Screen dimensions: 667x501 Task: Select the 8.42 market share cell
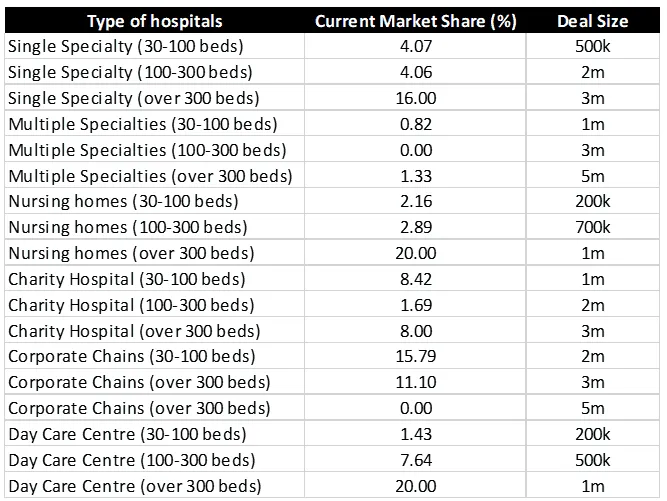(x=415, y=279)
